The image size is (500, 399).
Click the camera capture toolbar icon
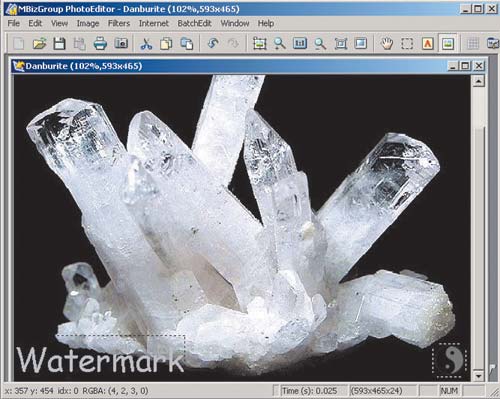point(121,43)
